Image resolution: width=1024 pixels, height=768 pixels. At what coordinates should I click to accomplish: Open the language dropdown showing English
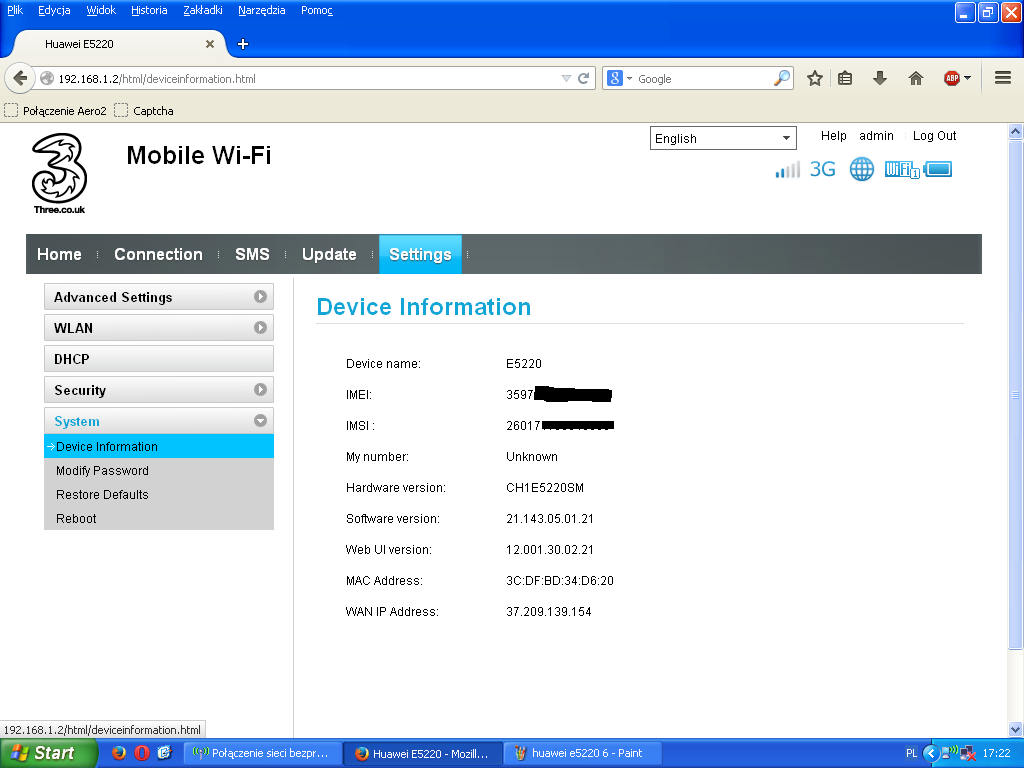[x=722, y=138]
